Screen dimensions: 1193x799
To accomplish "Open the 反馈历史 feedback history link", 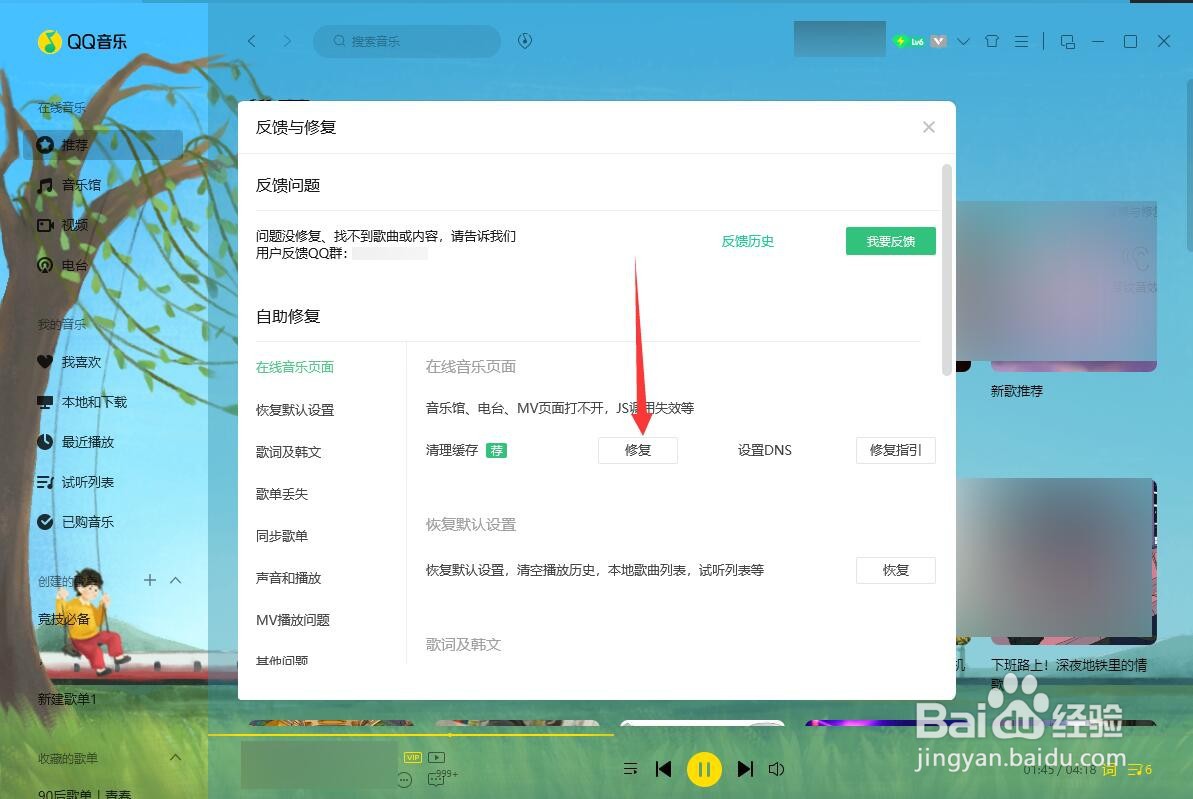I will 747,241.
